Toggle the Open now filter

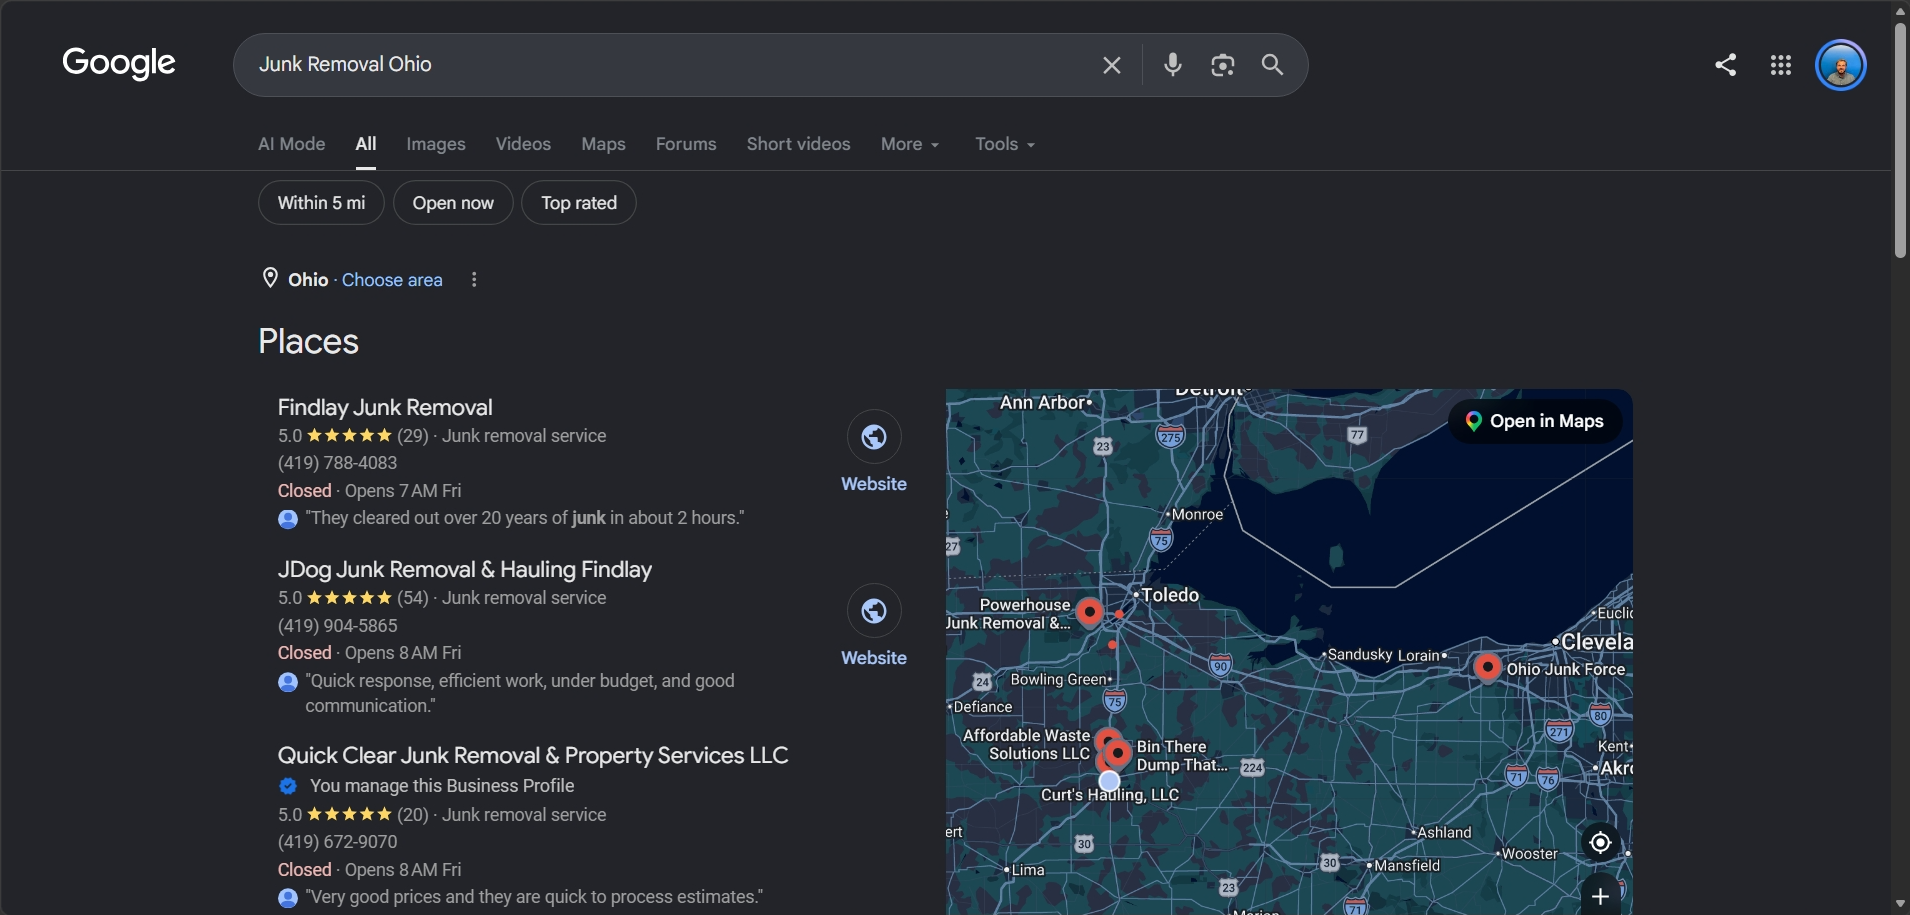(453, 203)
